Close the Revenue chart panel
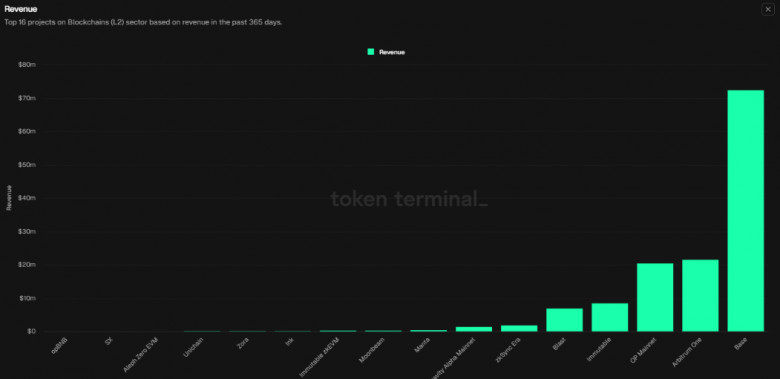The height and width of the screenshot is (379, 780). [x=768, y=9]
